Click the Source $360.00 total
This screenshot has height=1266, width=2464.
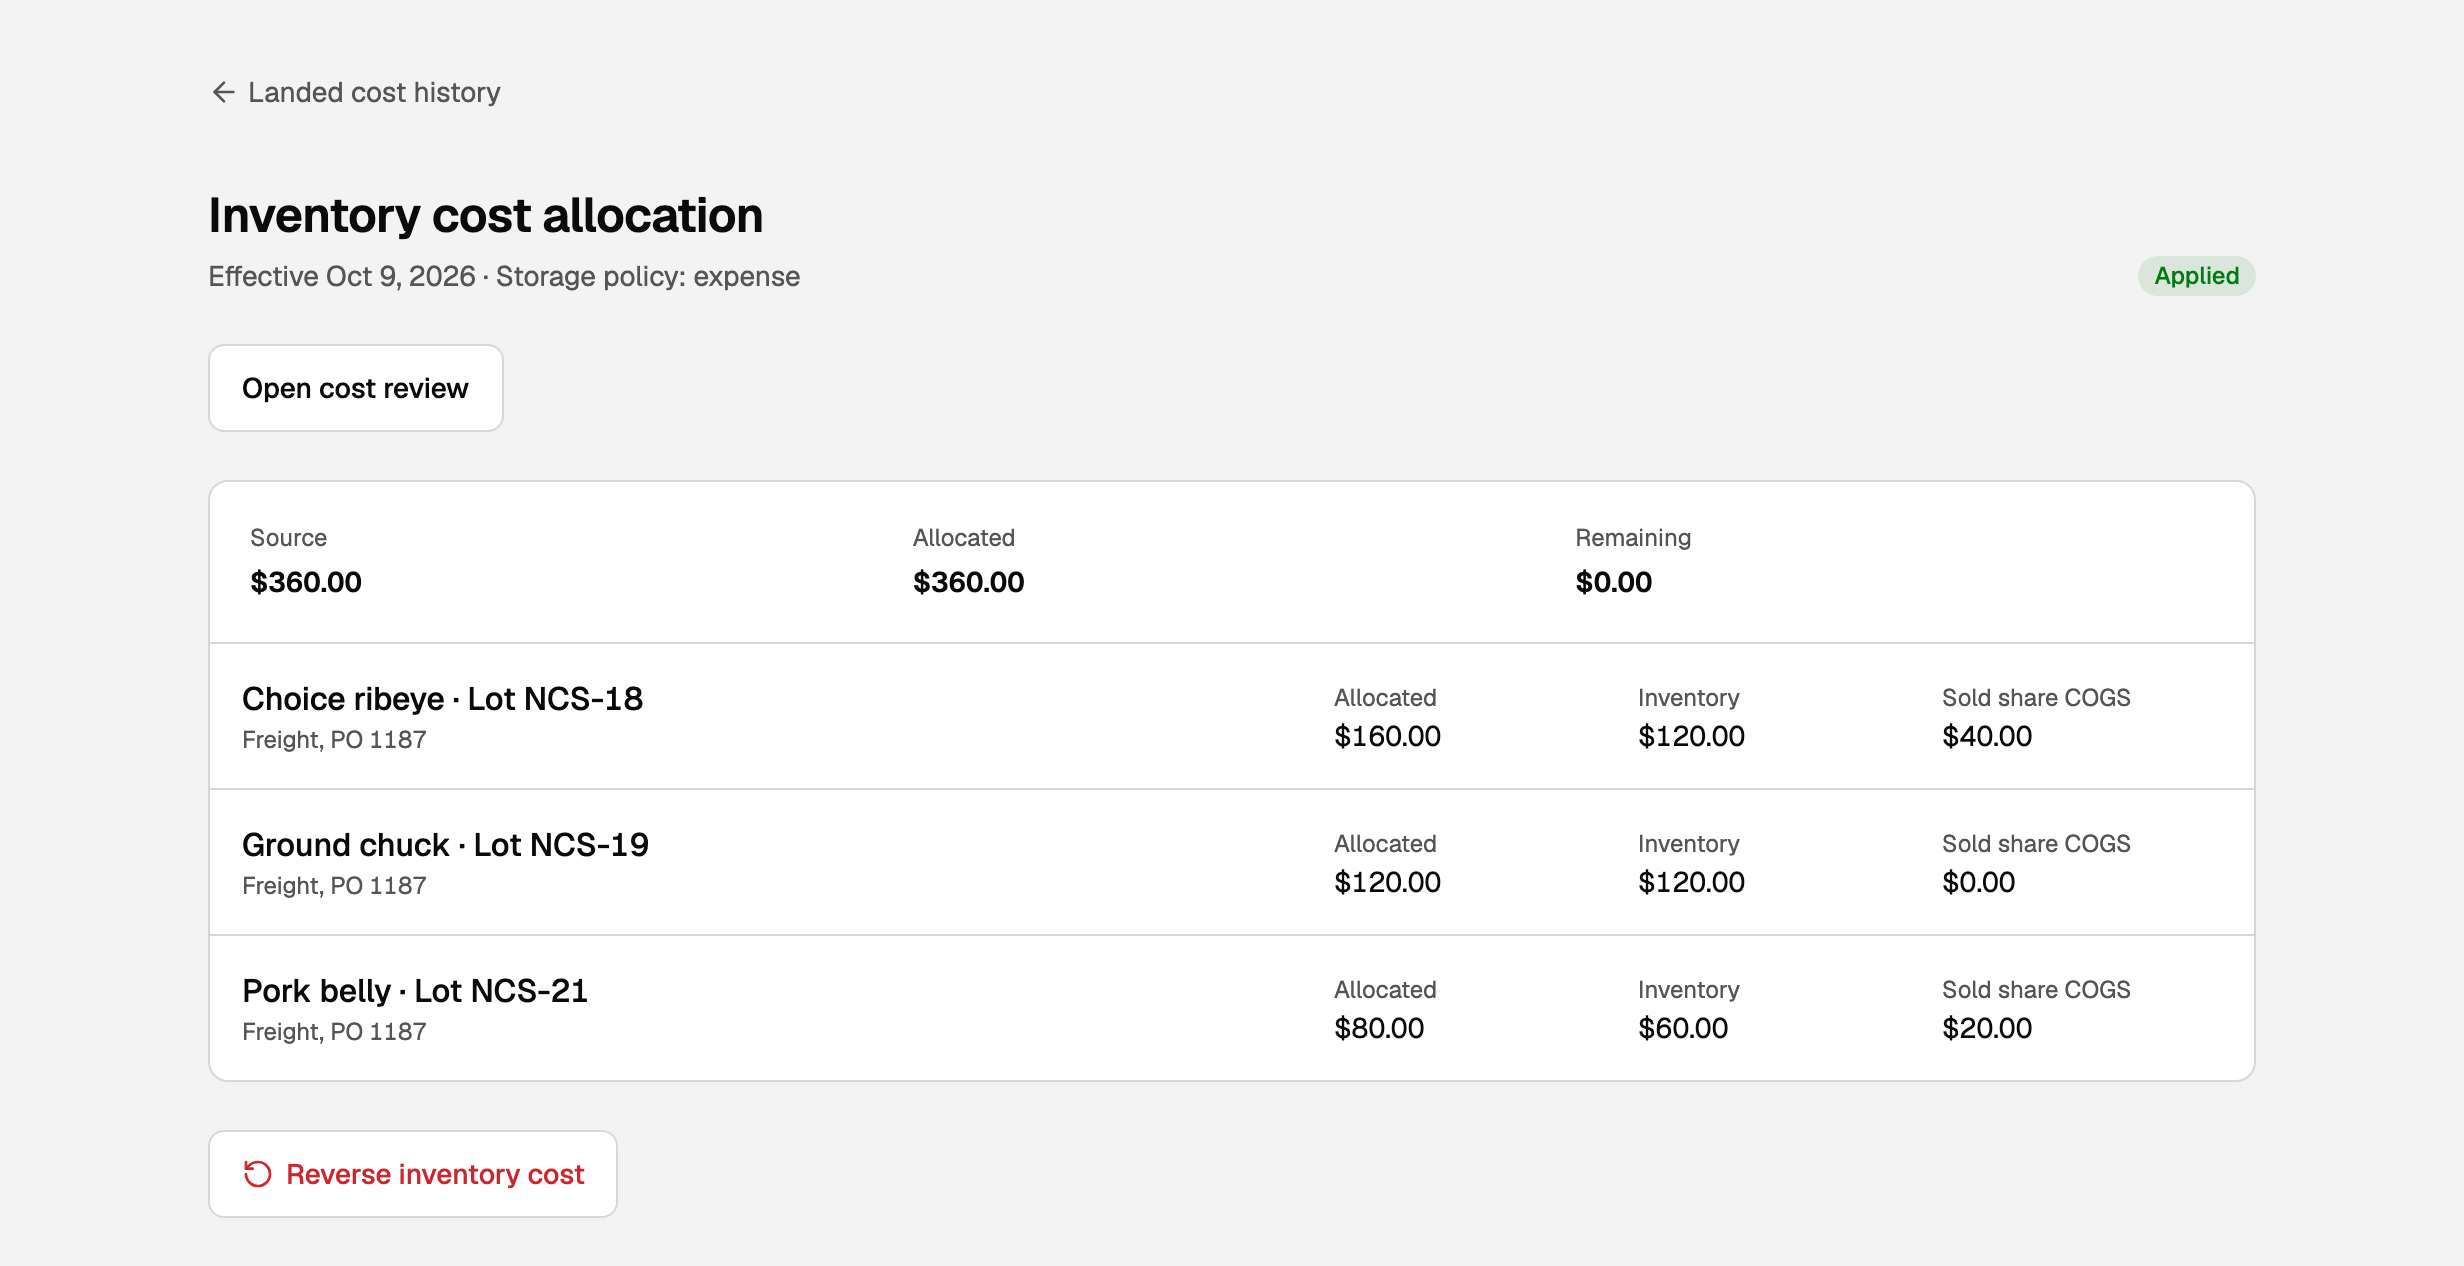(x=306, y=582)
